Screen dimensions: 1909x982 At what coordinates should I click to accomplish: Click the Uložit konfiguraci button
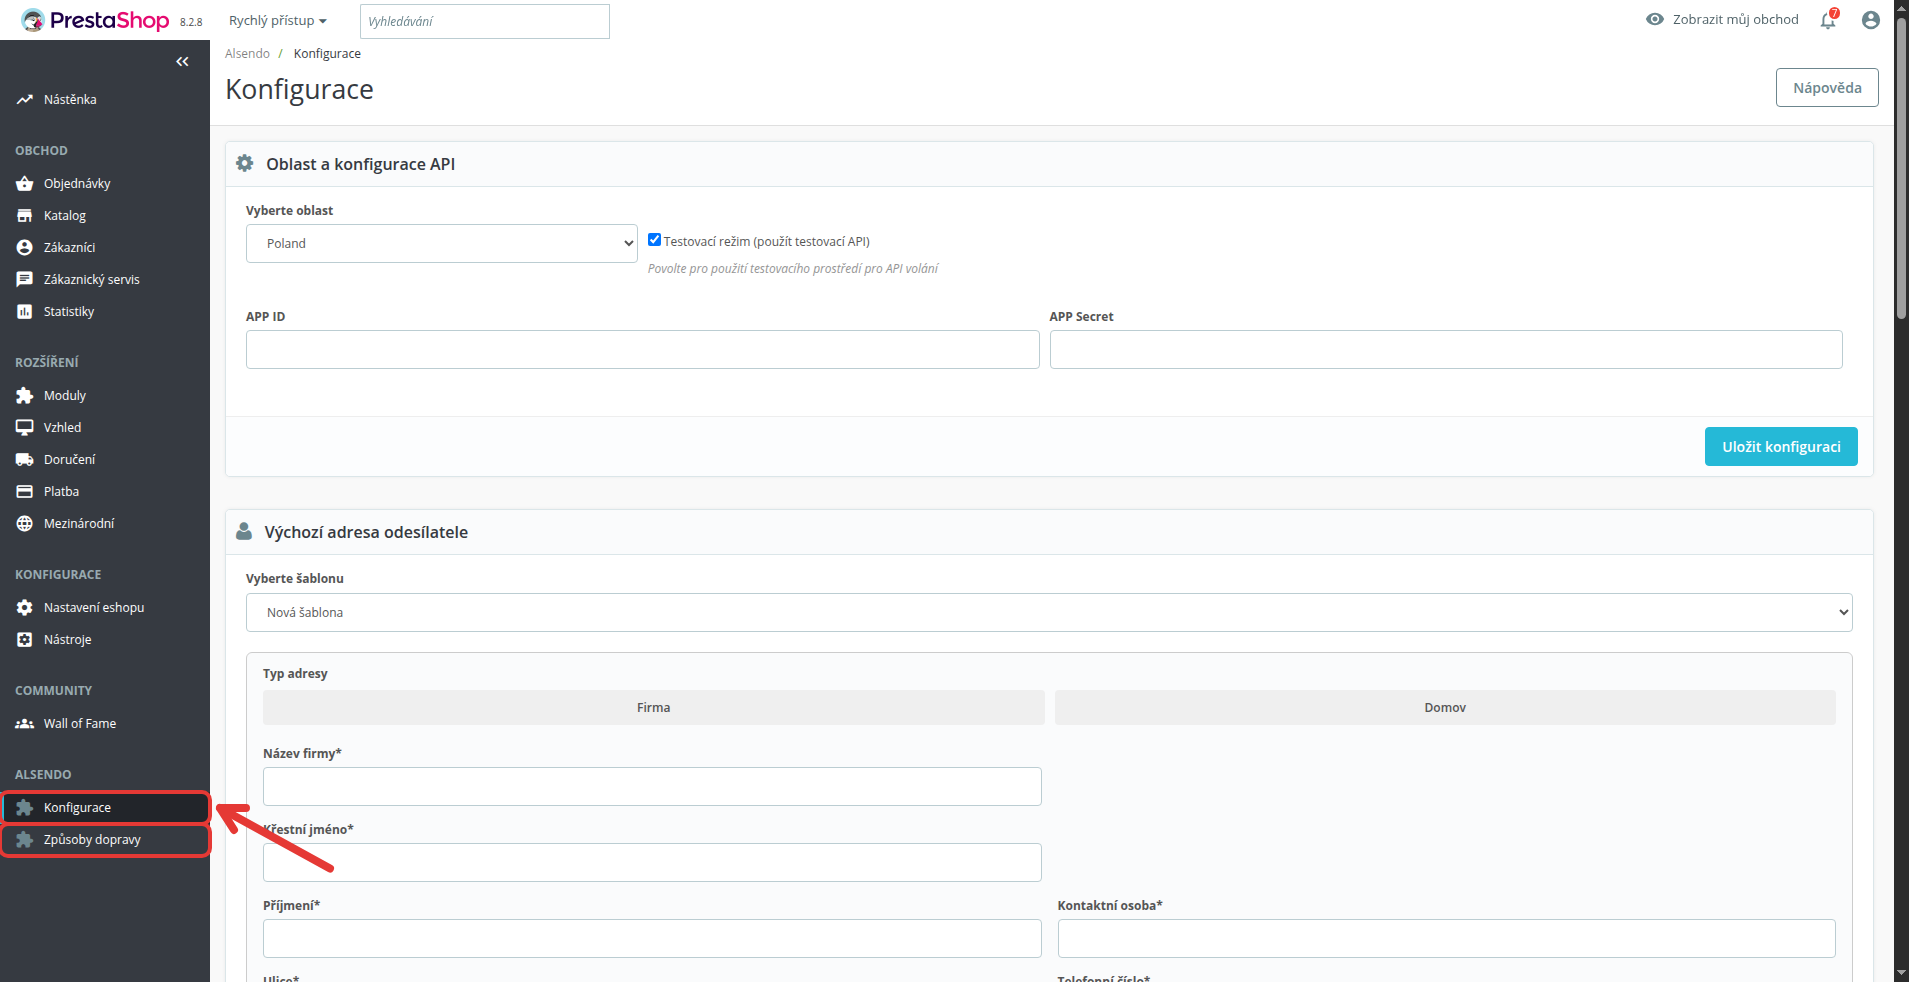tap(1781, 447)
